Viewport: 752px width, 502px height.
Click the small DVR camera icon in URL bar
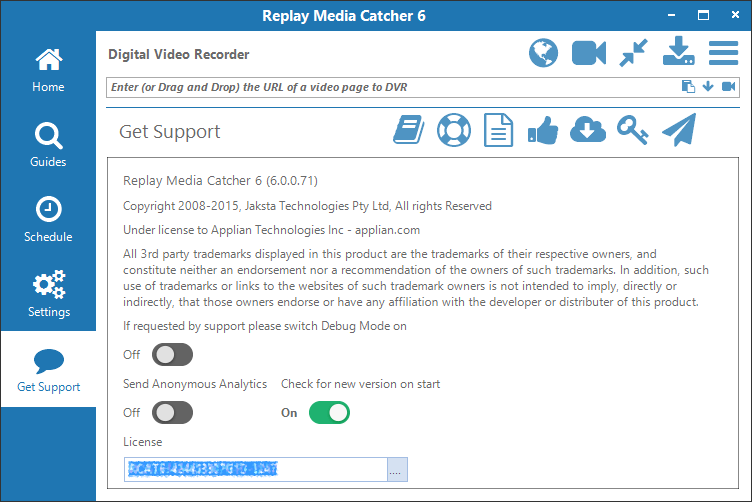click(728, 87)
